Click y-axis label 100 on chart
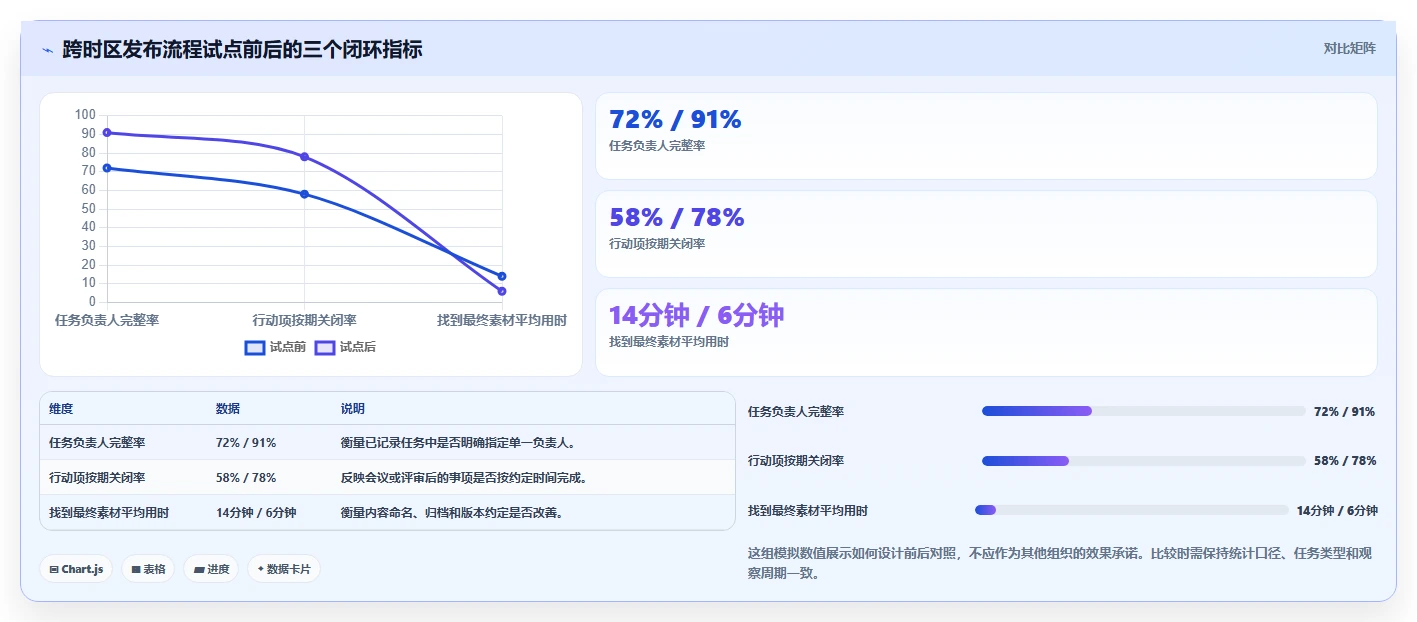 tap(86, 115)
